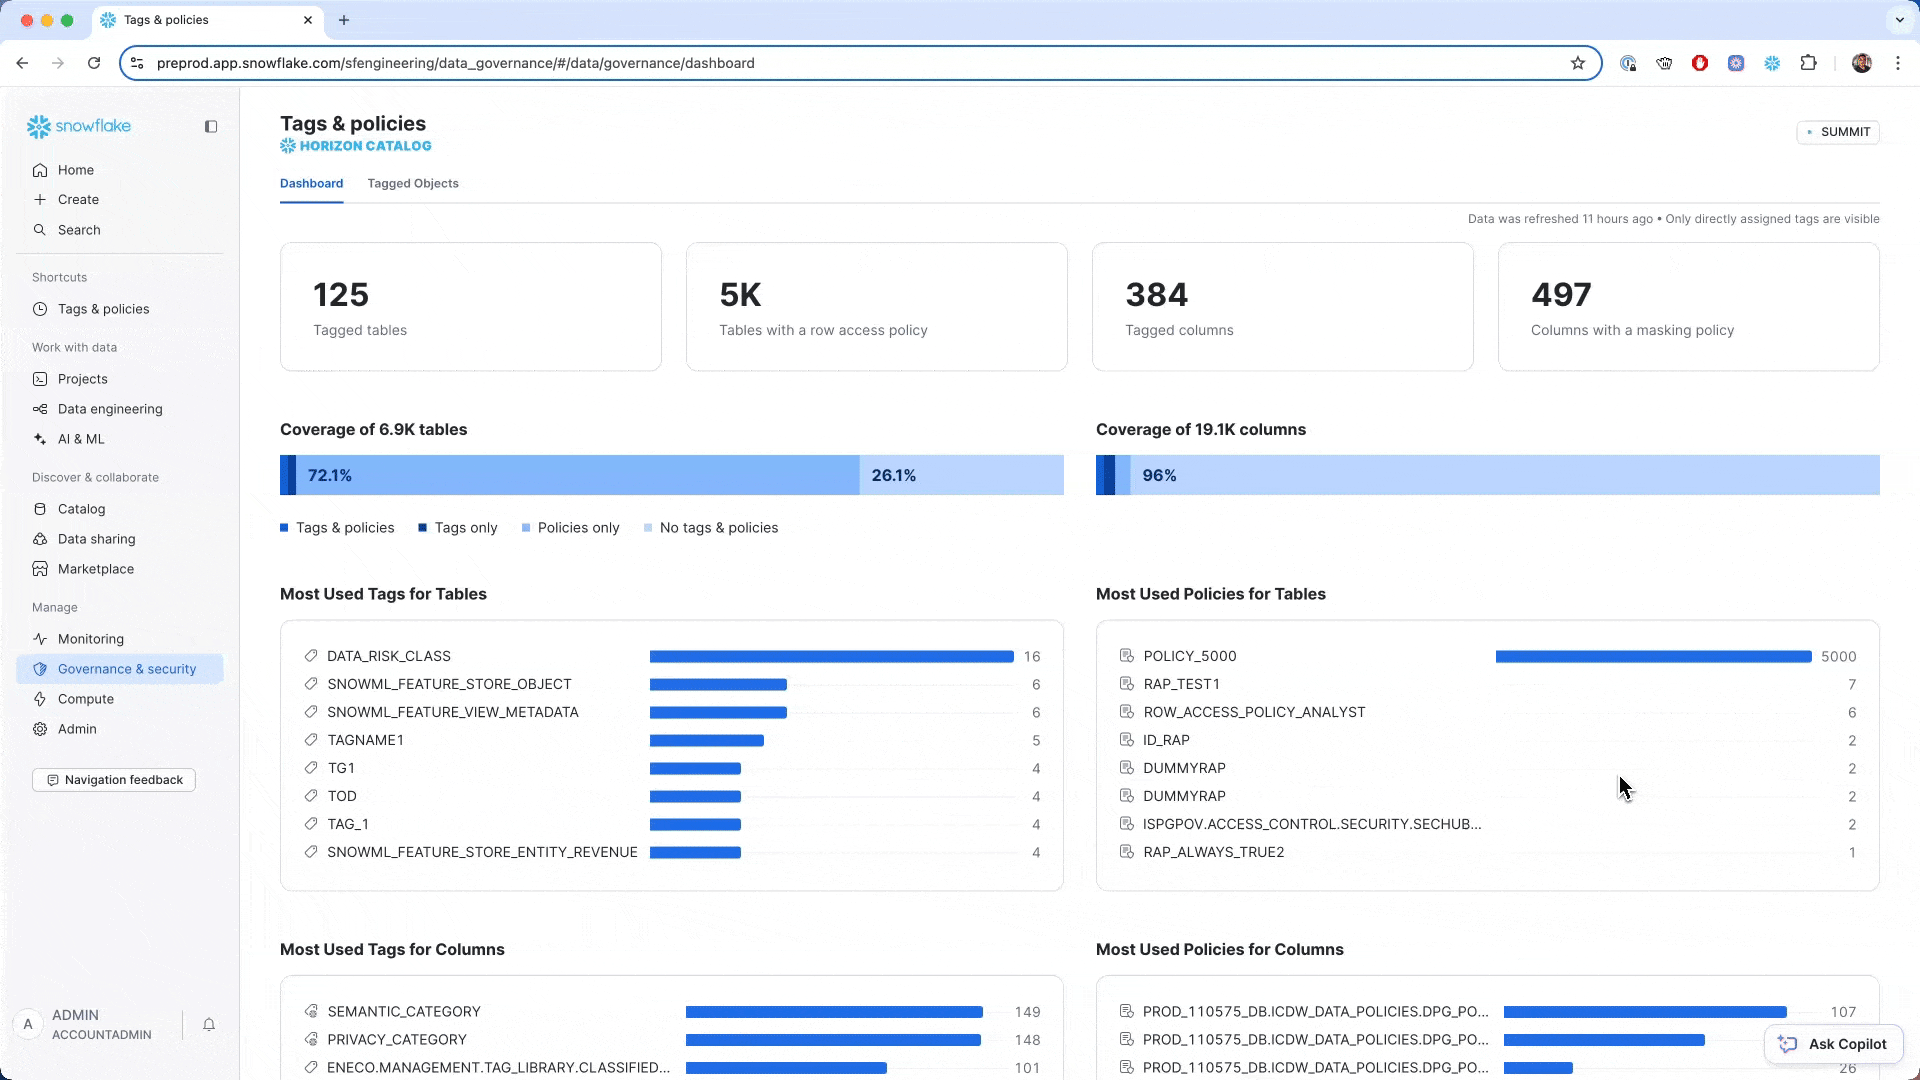Open Marketplace under Discover & collaborate
Image resolution: width=1920 pixels, height=1080 pixels.
tap(96, 568)
